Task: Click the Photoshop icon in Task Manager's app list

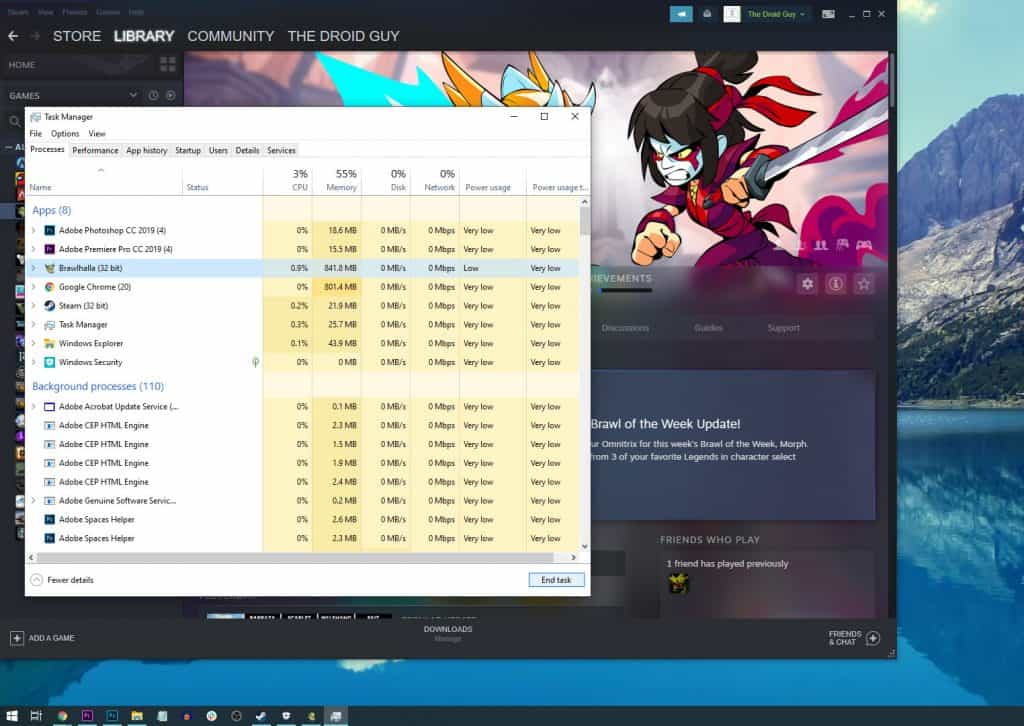Action: 50,230
